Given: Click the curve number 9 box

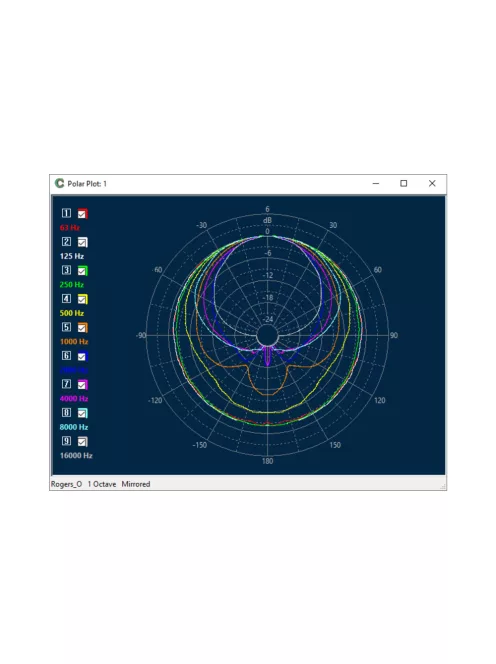Looking at the screenshot, I should tap(67, 441).
